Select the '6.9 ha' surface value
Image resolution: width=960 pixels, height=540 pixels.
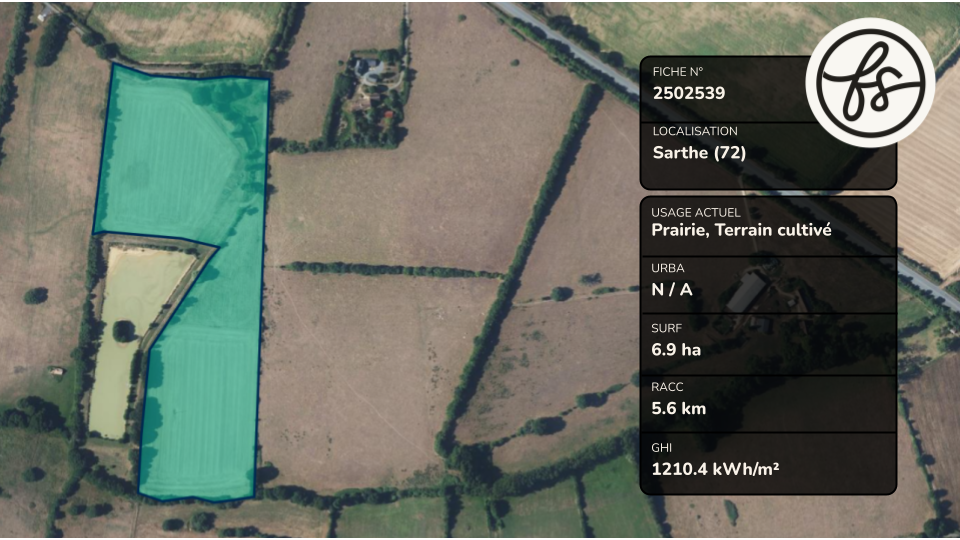(676, 350)
